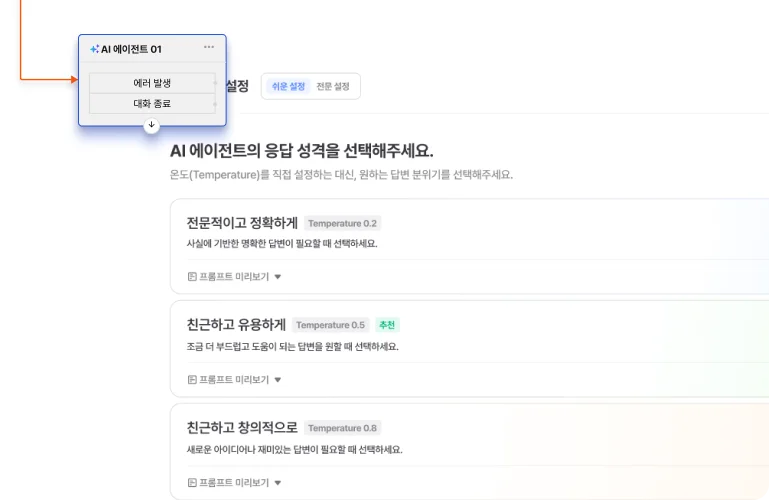Click the Temperature 0.8 badge
This screenshot has width=769, height=500.
[342, 428]
